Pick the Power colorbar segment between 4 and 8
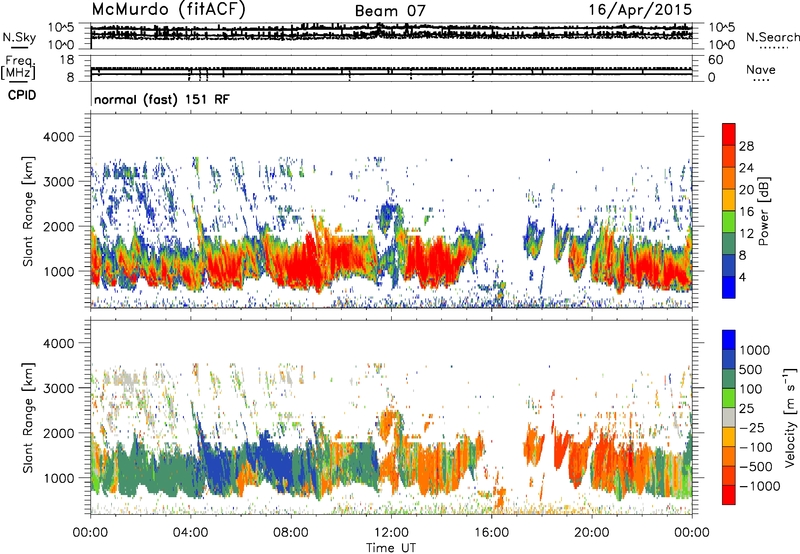Image resolution: width=800 pixels, height=554 pixels. pyautogui.click(x=729, y=265)
